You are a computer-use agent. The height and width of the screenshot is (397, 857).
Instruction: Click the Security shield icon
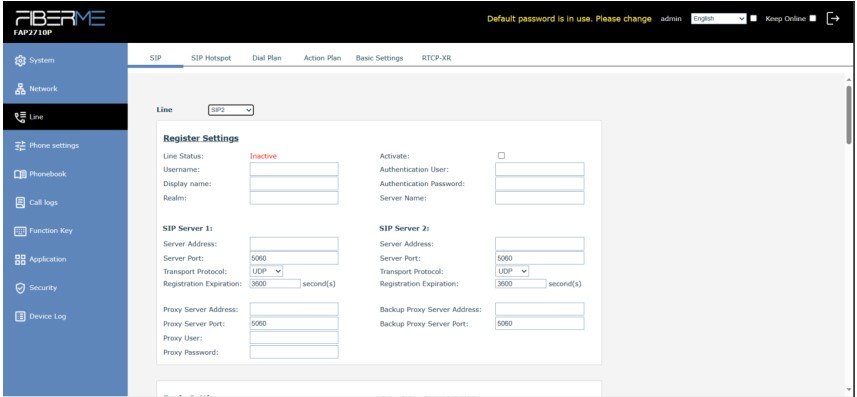click(x=20, y=288)
